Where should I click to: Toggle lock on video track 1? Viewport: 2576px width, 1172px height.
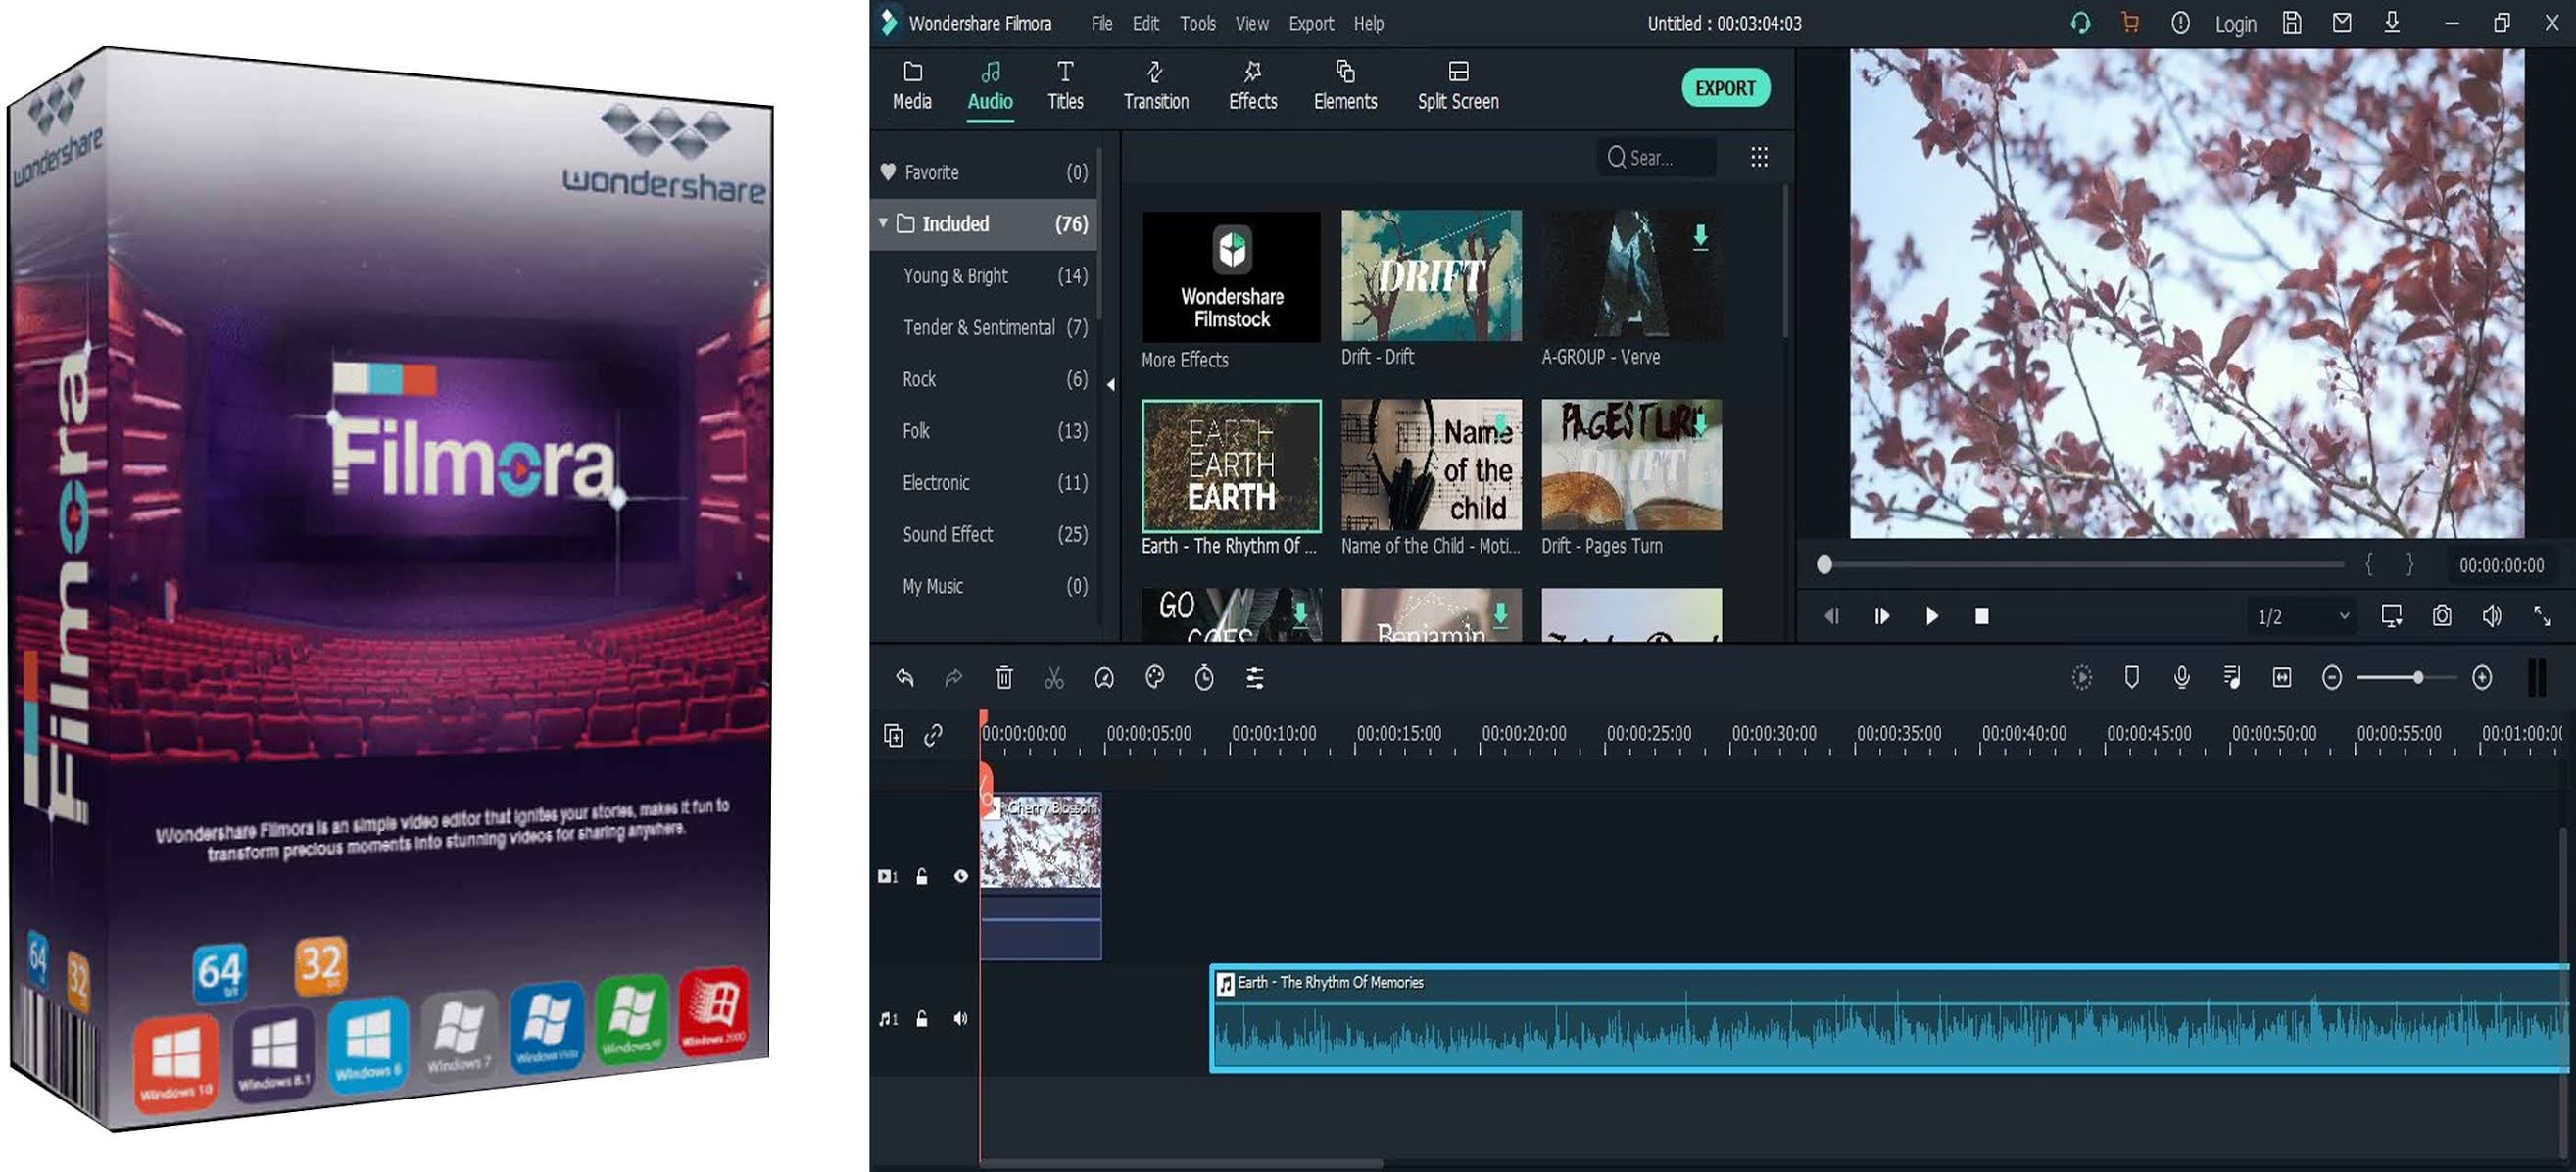pos(922,877)
